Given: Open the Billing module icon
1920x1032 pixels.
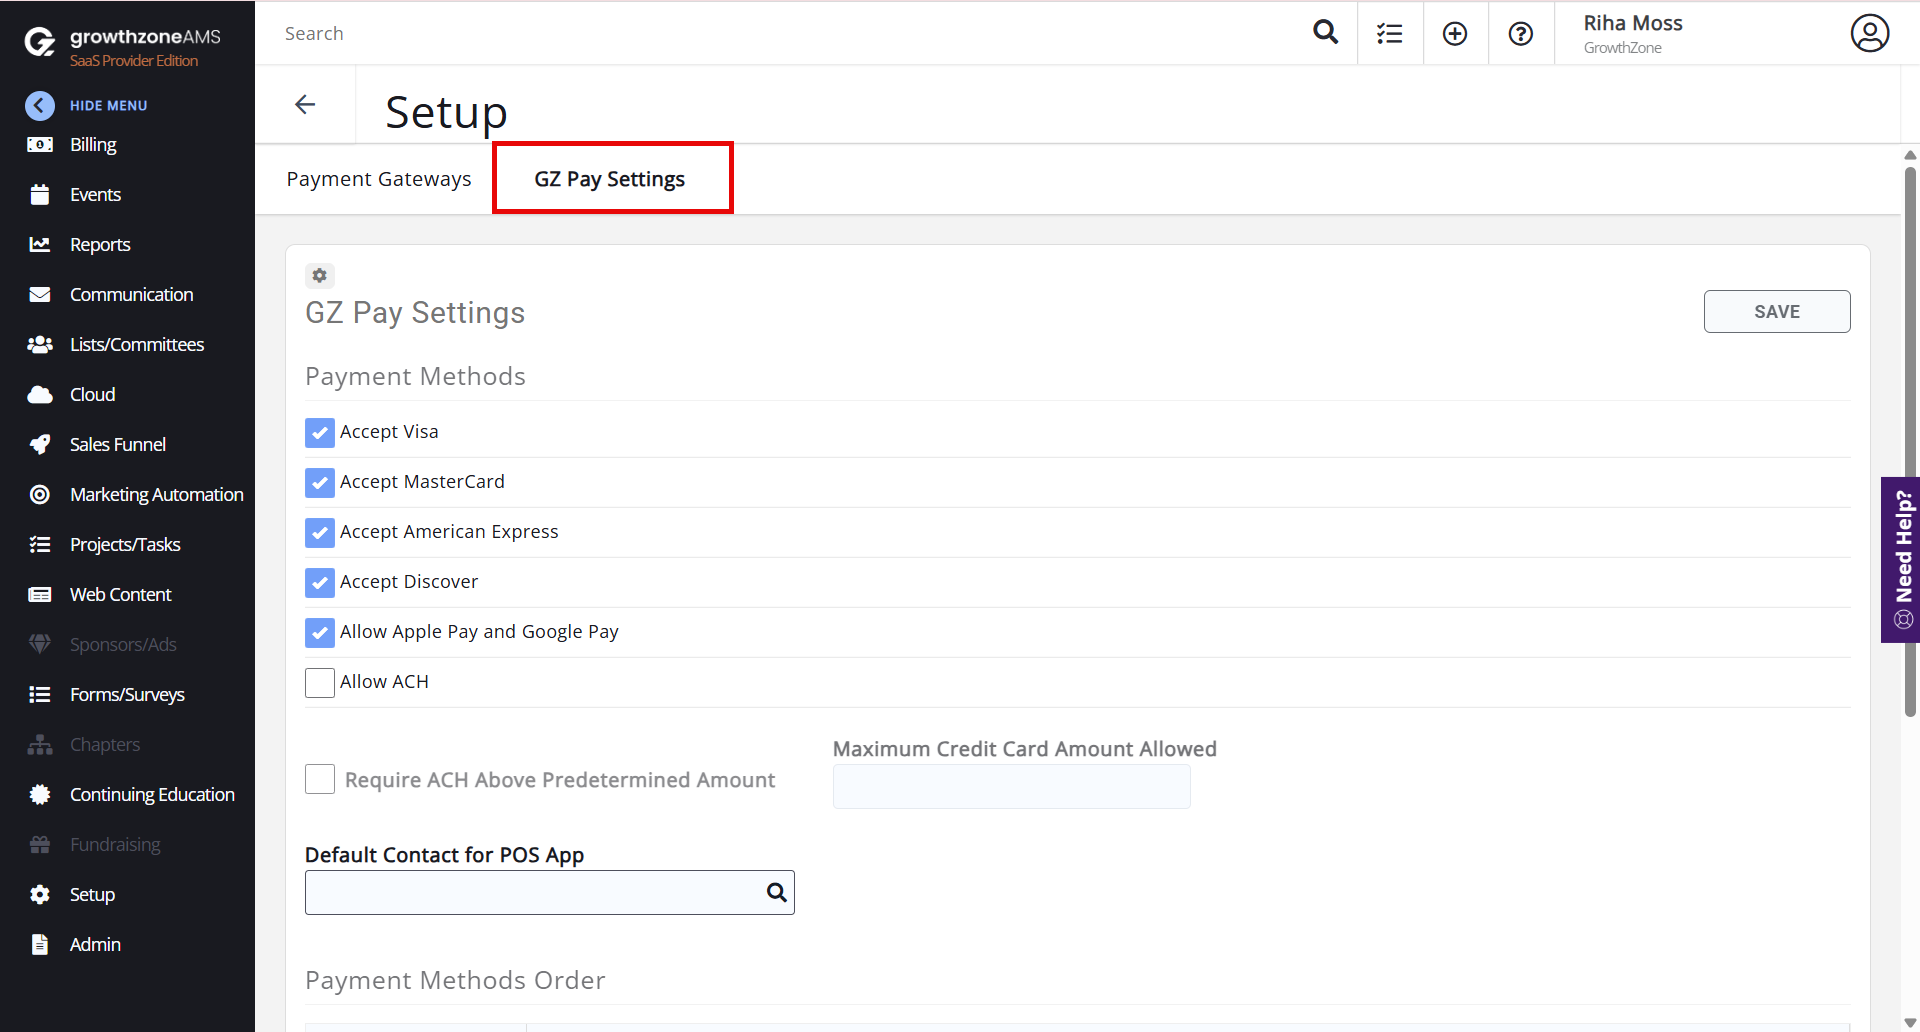Looking at the screenshot, I should click(x=40, y=145).
